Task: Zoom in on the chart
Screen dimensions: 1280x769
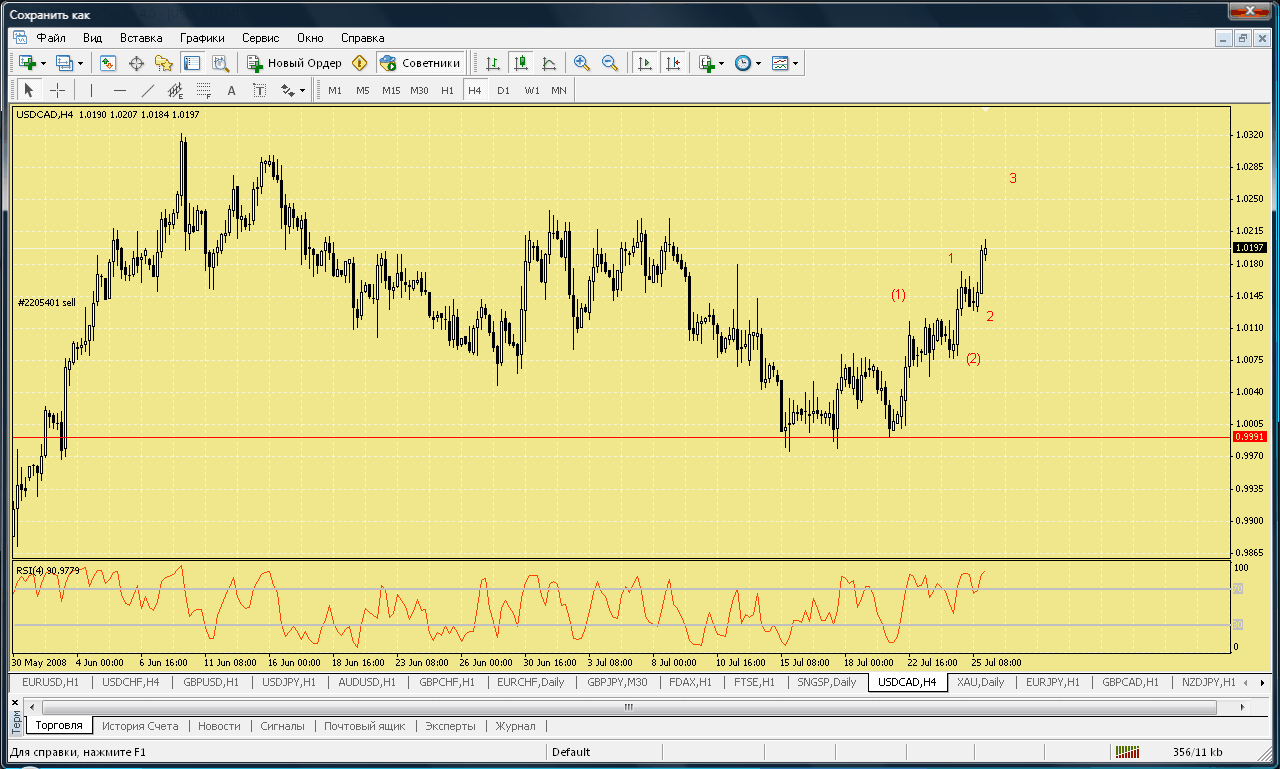Action: pos(582,63)
